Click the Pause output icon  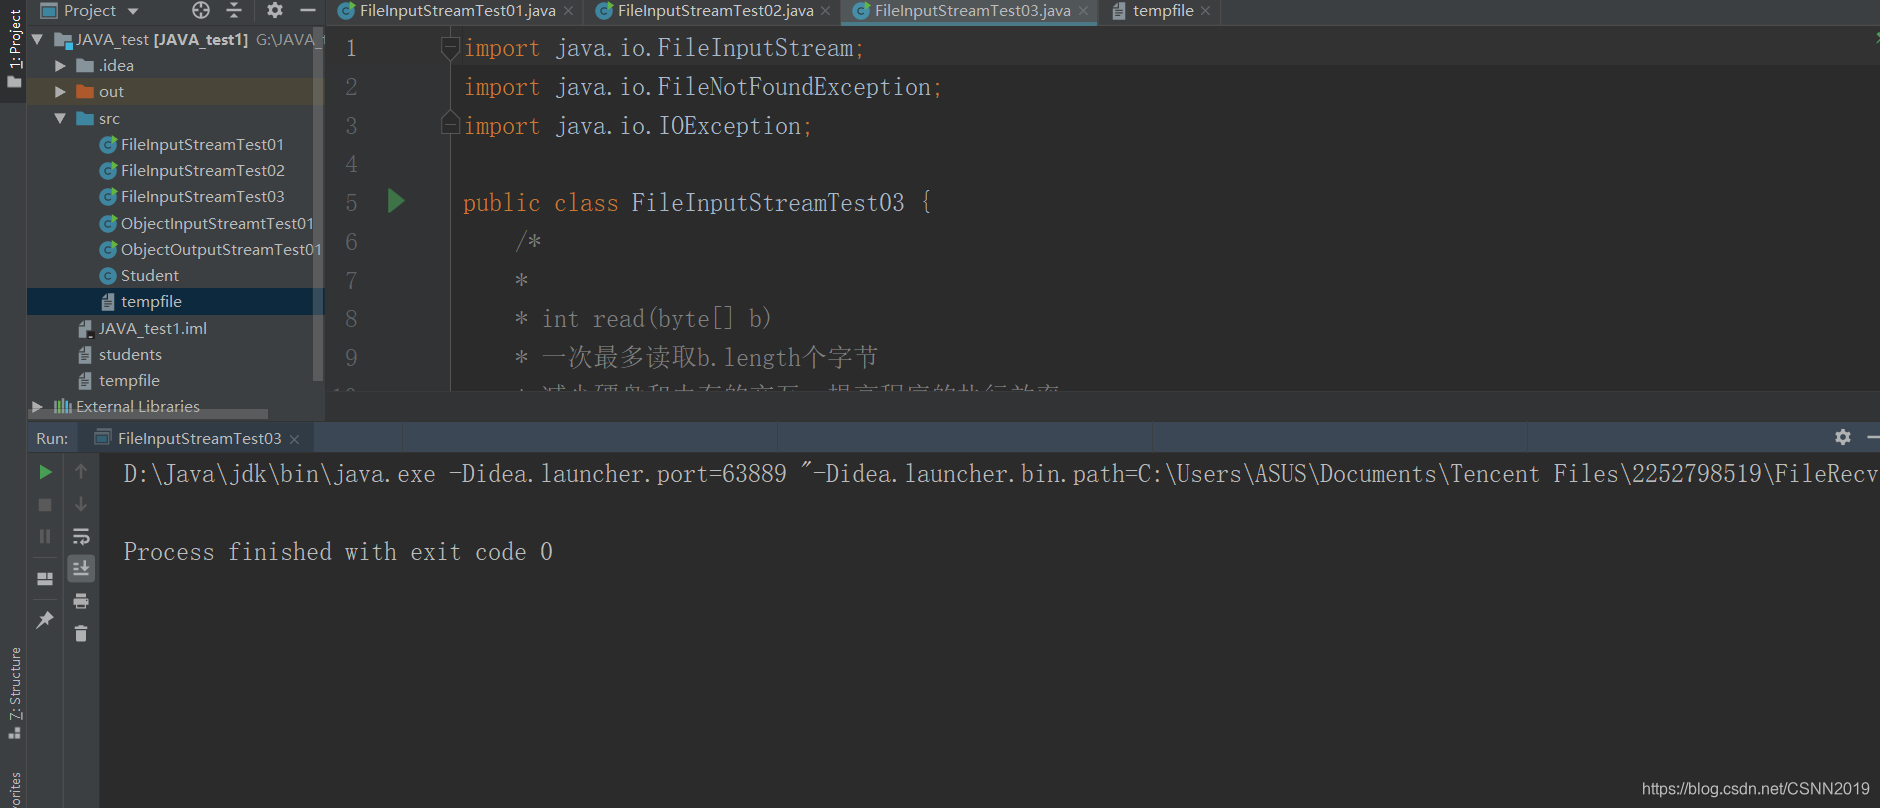[45, 537]
